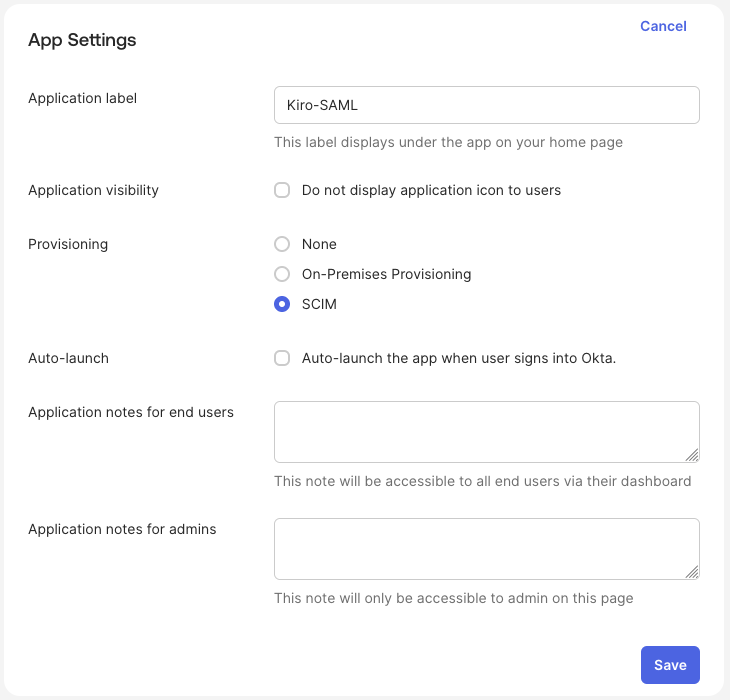Select the SCIM provisioning radio button

[282, 304]
